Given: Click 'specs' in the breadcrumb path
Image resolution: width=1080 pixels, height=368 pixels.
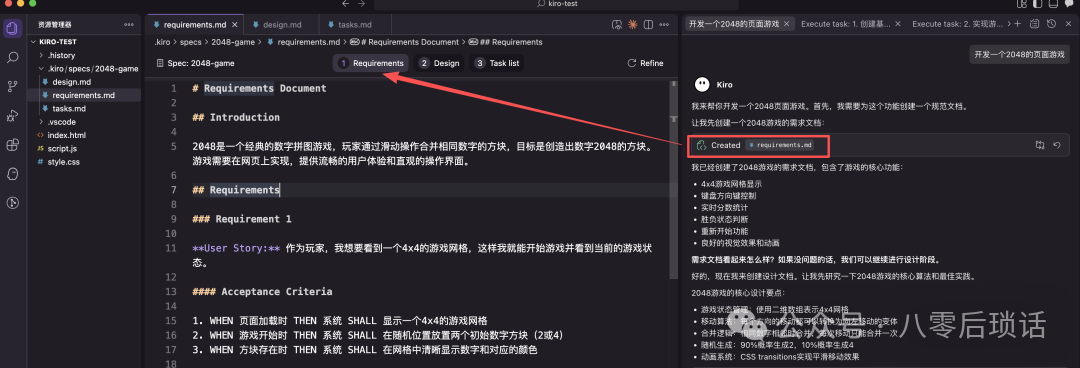Looking at the screenshot, I should [x=190, y=42].
